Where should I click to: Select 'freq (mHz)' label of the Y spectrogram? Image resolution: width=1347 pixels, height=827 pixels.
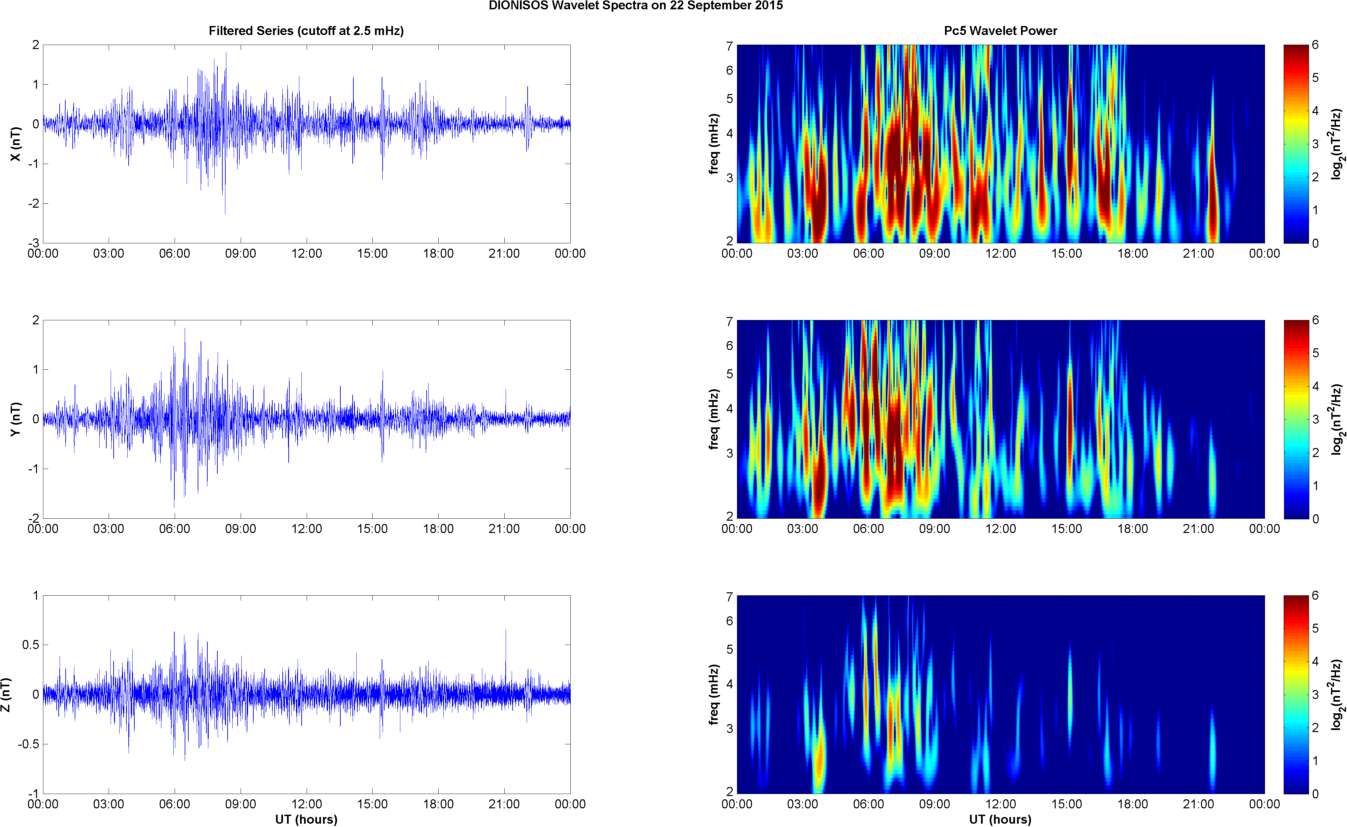(714, 419)
